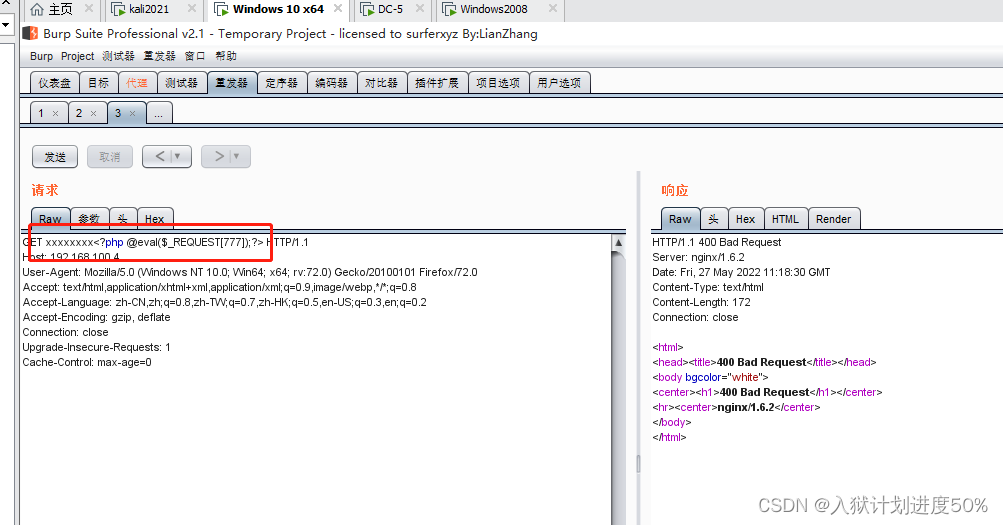Close the 主页 home tab
This screenshot has width=1003, height=525.
[89, 9]
